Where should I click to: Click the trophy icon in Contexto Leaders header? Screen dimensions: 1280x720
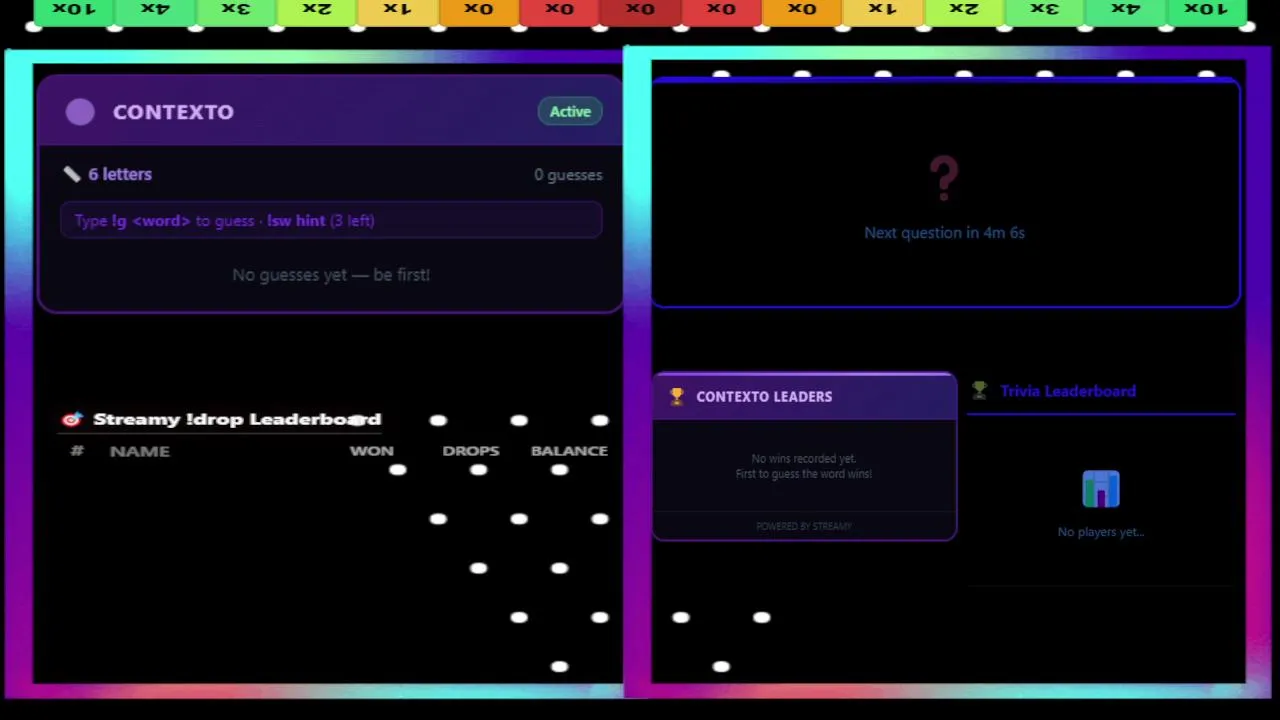click(x=677, y=396)
